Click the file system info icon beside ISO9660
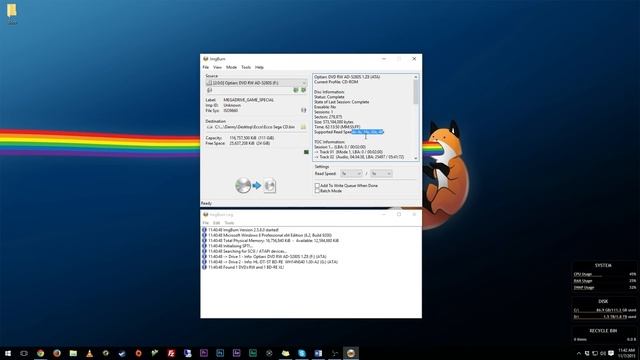This screenshot has width=640, height=360. click(x=303, y=110)
